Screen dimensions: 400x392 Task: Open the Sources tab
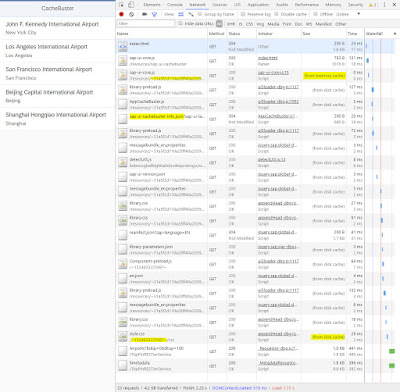(220, 5)
